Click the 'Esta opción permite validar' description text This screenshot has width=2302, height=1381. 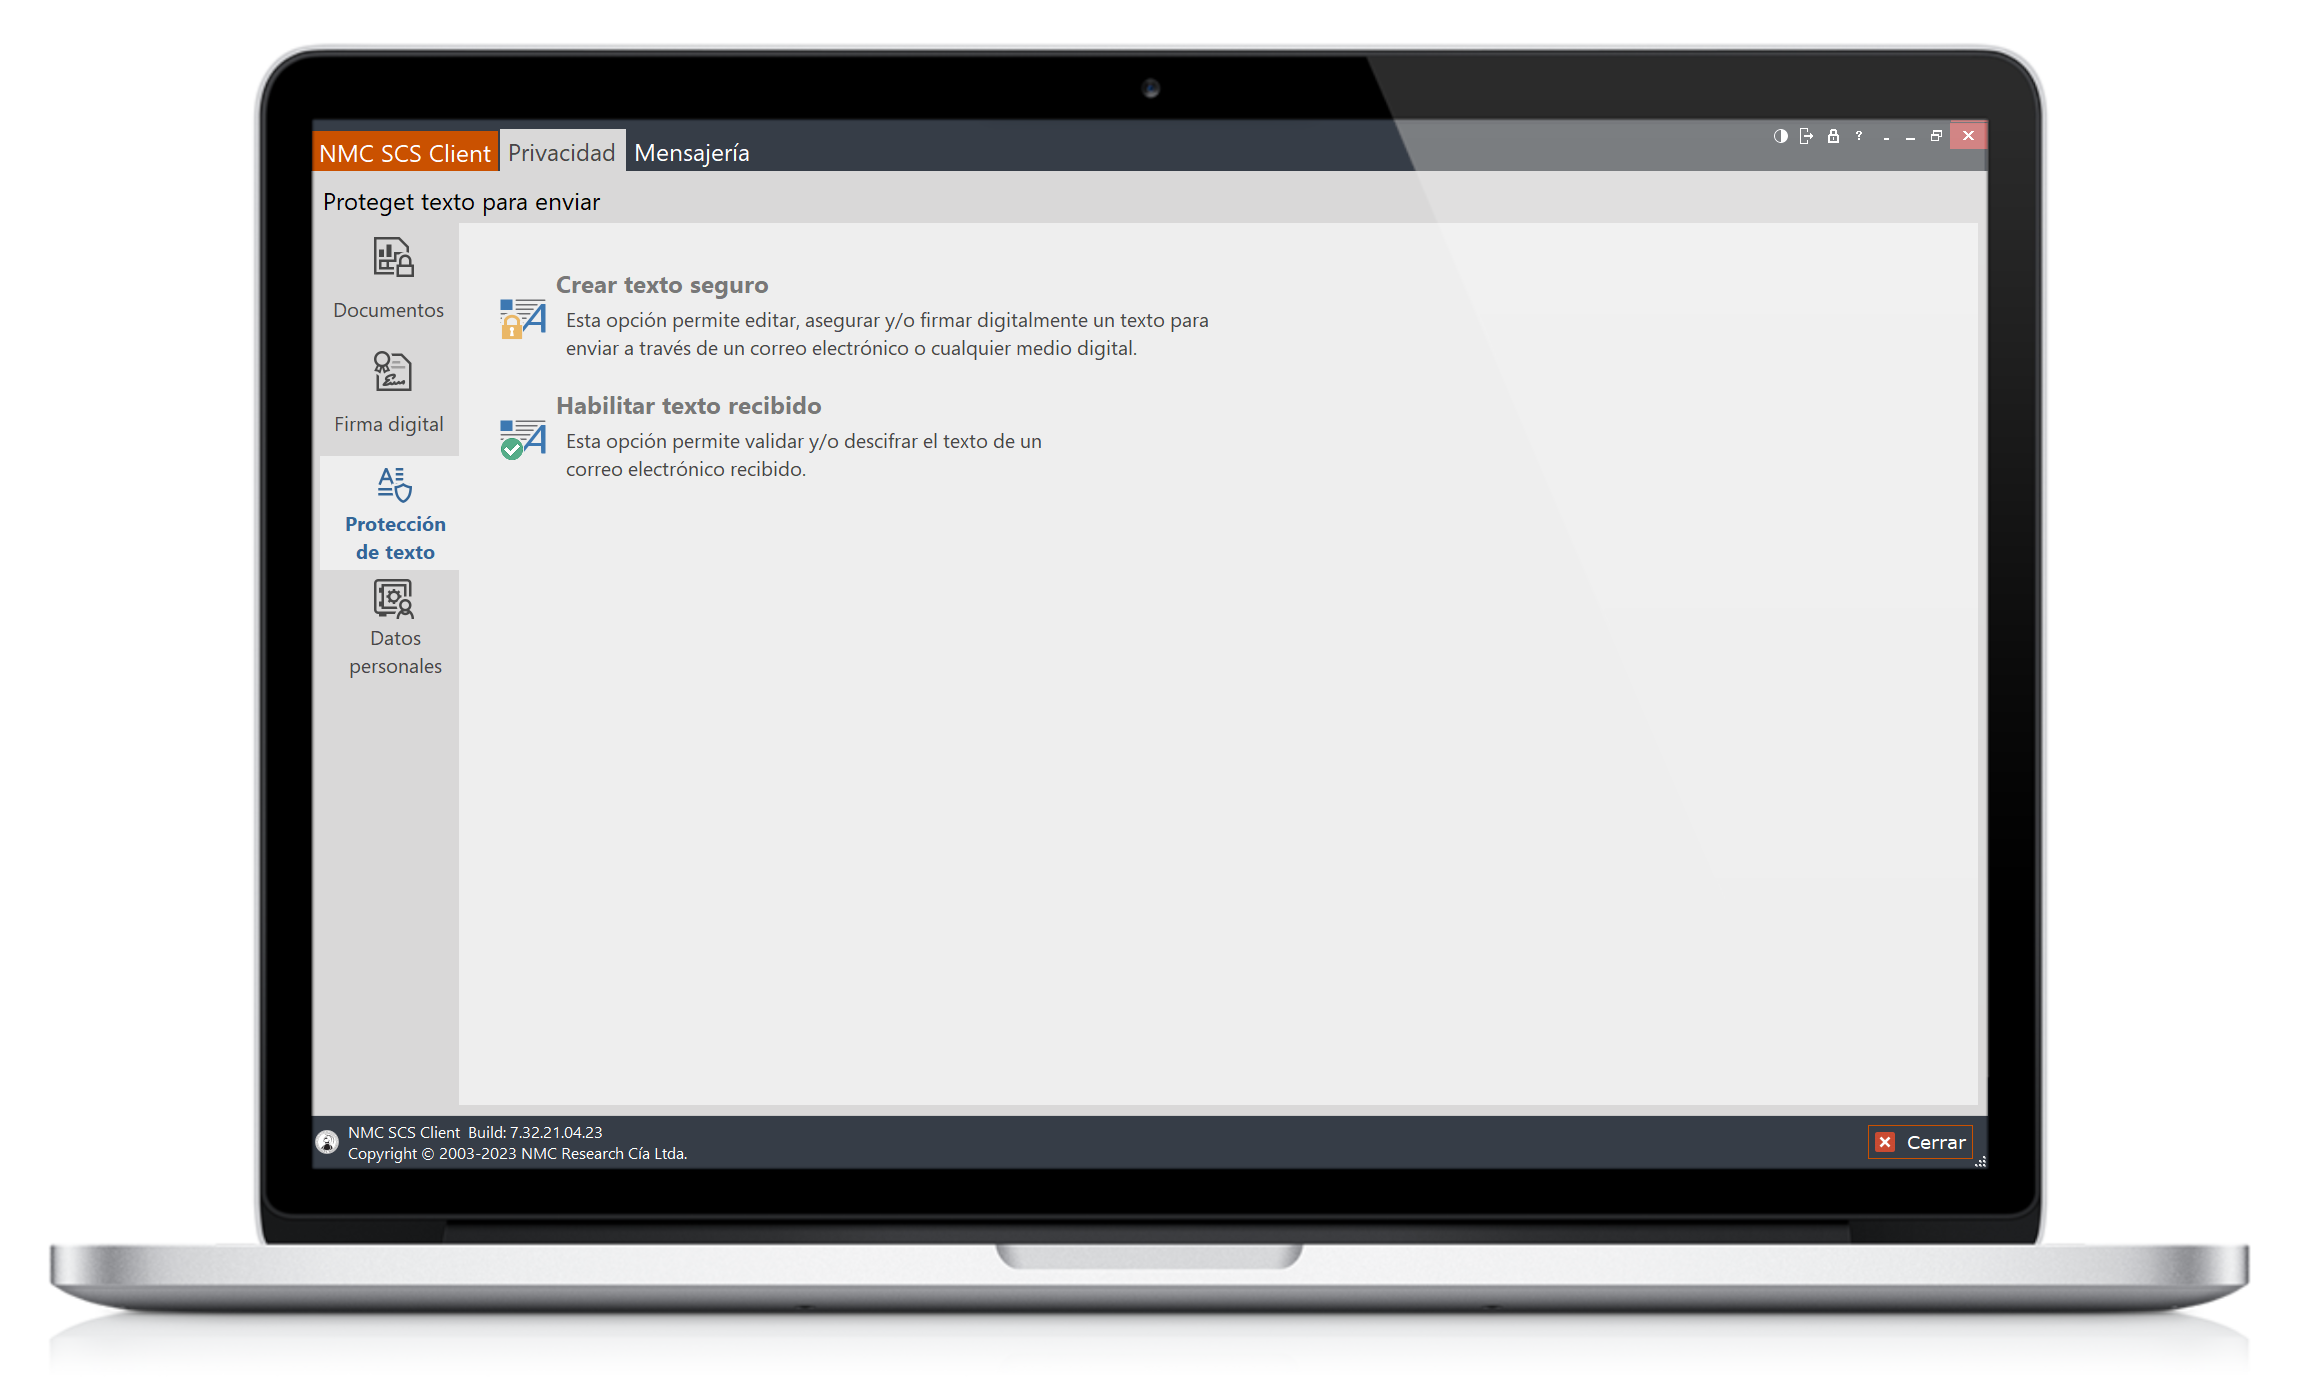(804, 455)
